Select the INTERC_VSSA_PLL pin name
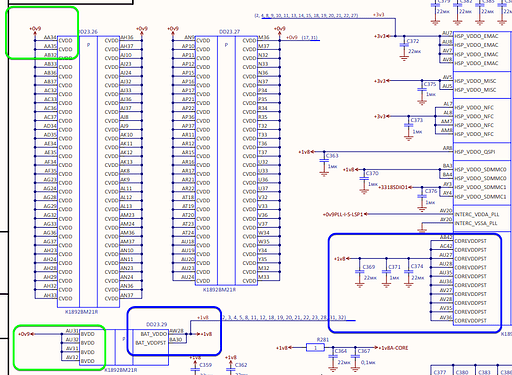This screenshot has width=512, height=375. click(x=476, y=223)
